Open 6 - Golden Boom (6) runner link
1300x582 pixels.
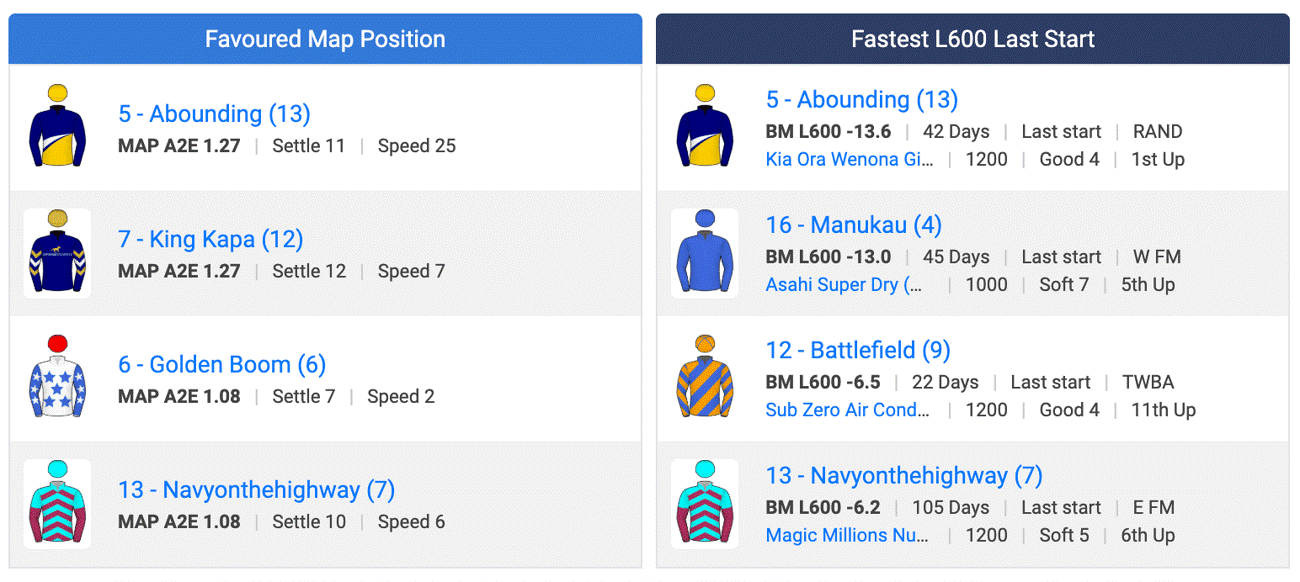222,365
